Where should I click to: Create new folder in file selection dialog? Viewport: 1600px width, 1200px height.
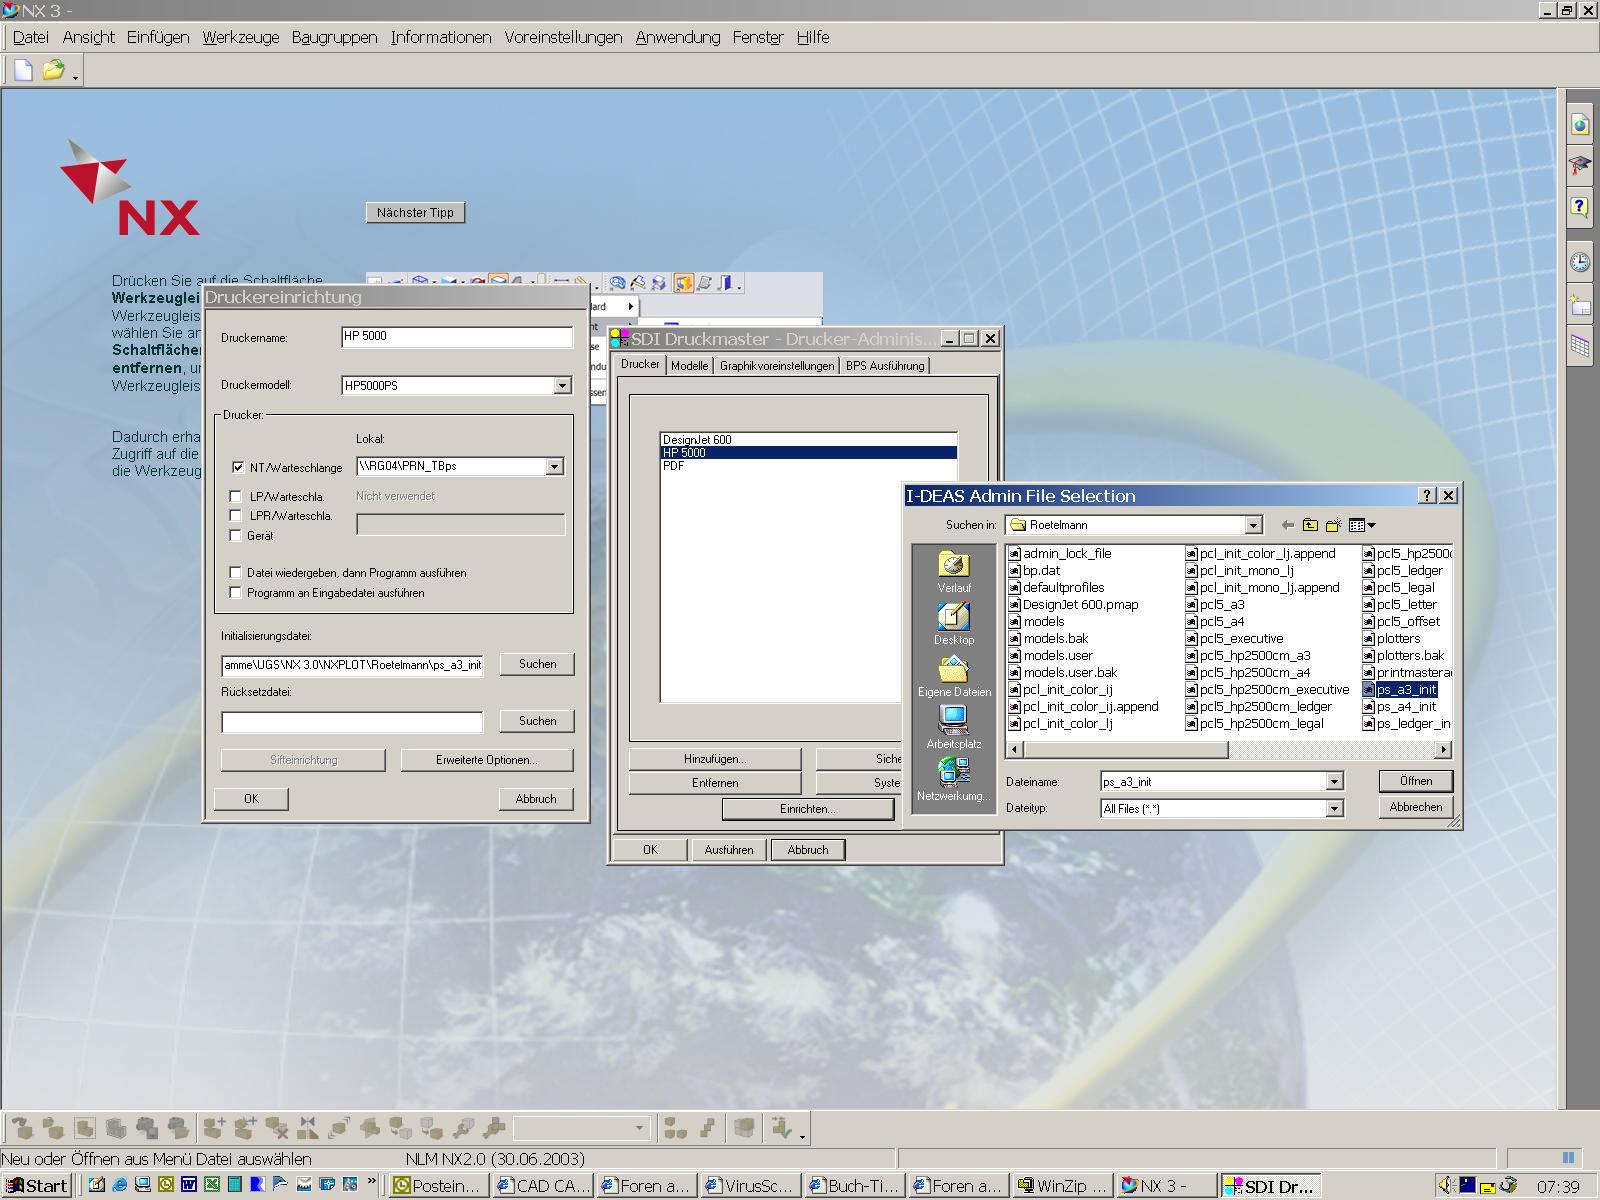[x=1333, y=525]
